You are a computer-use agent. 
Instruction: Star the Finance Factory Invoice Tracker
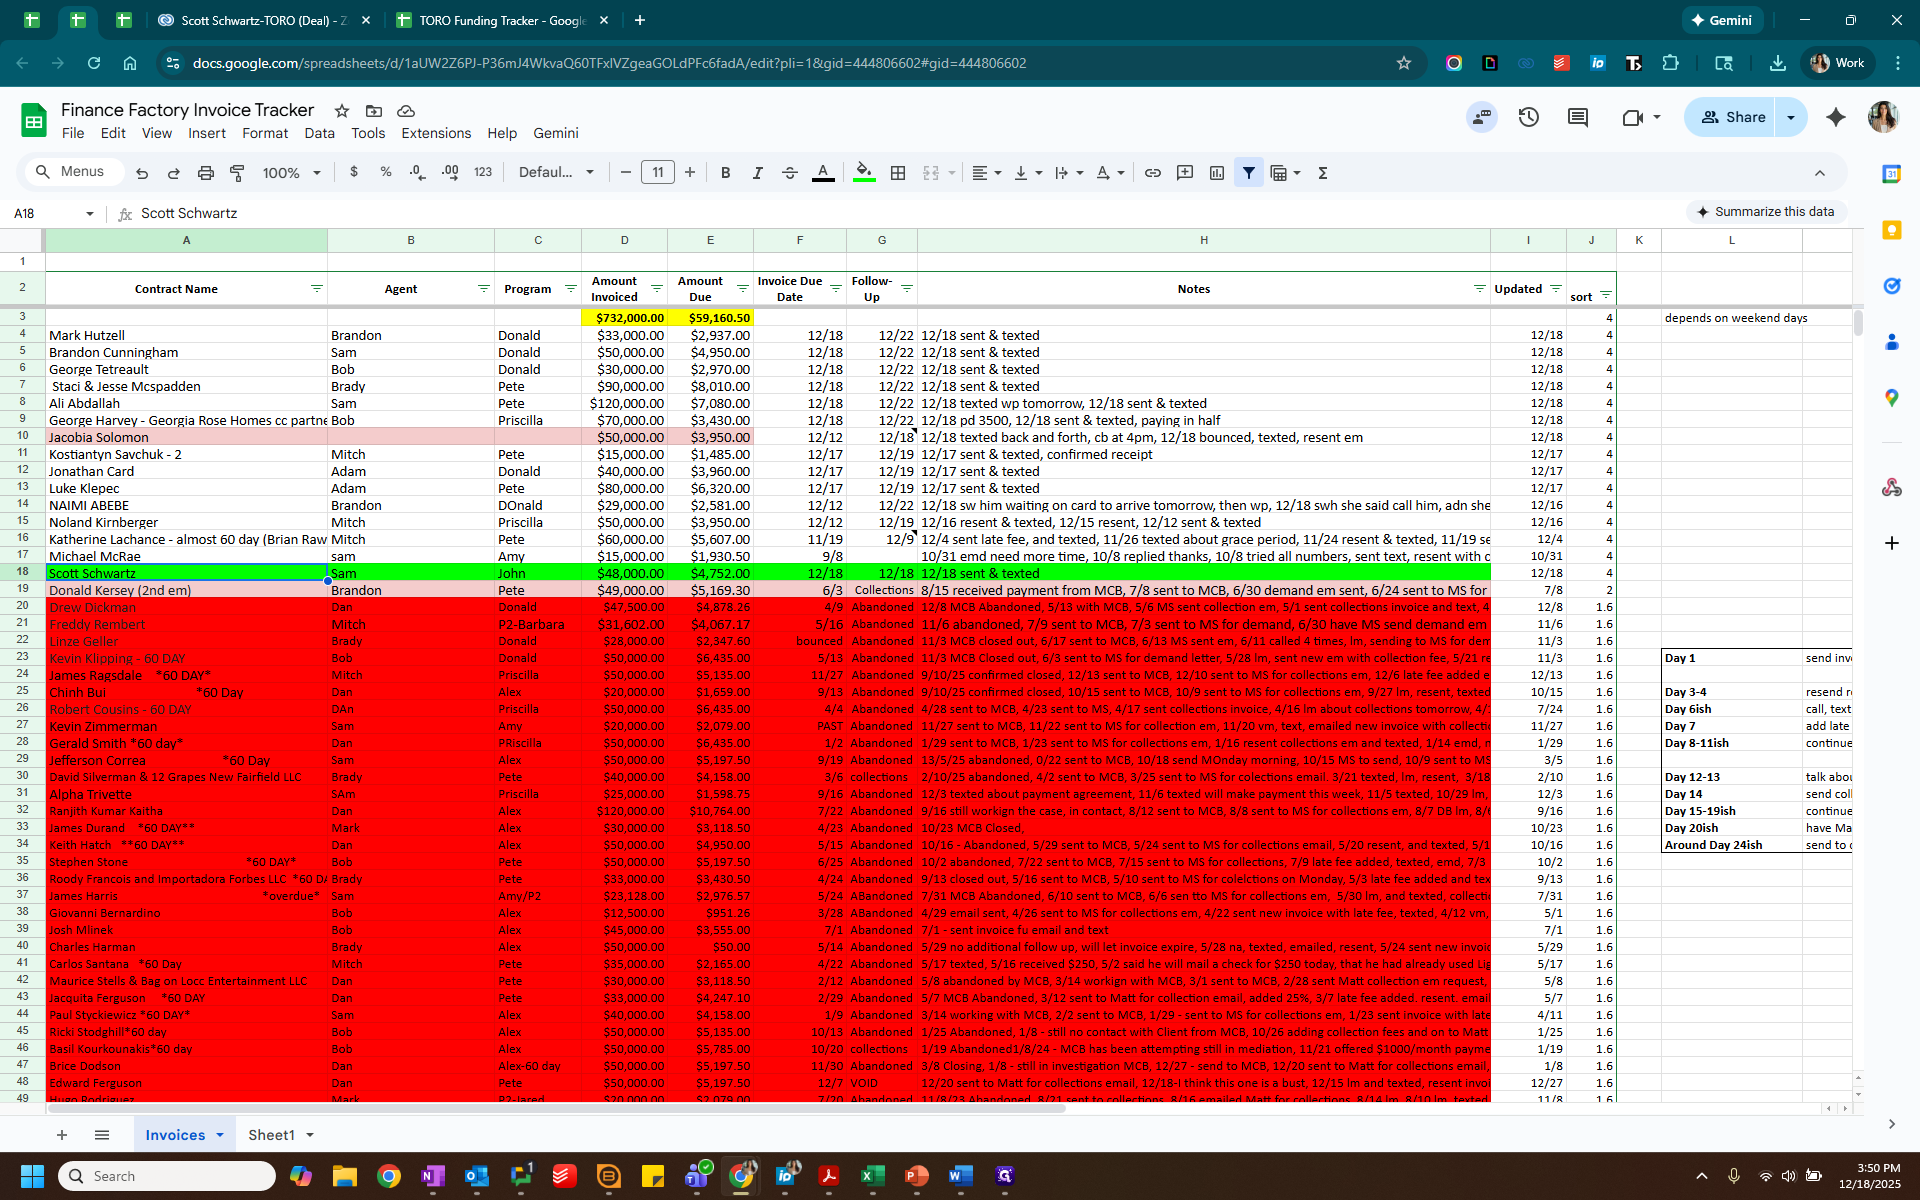click(341, 110)
